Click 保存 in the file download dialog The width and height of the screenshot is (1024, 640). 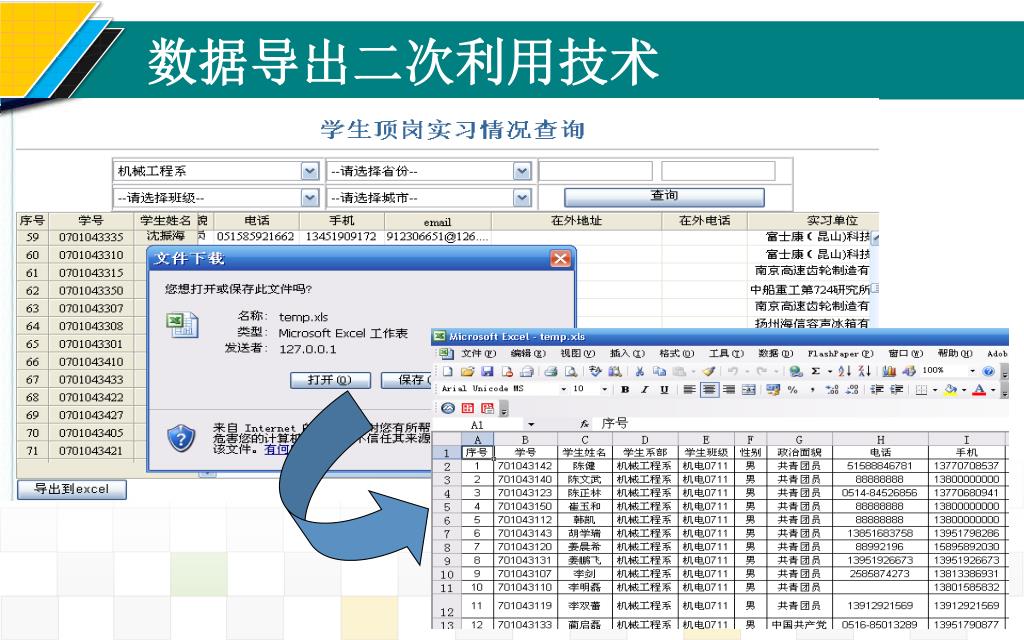coord(408,379)
